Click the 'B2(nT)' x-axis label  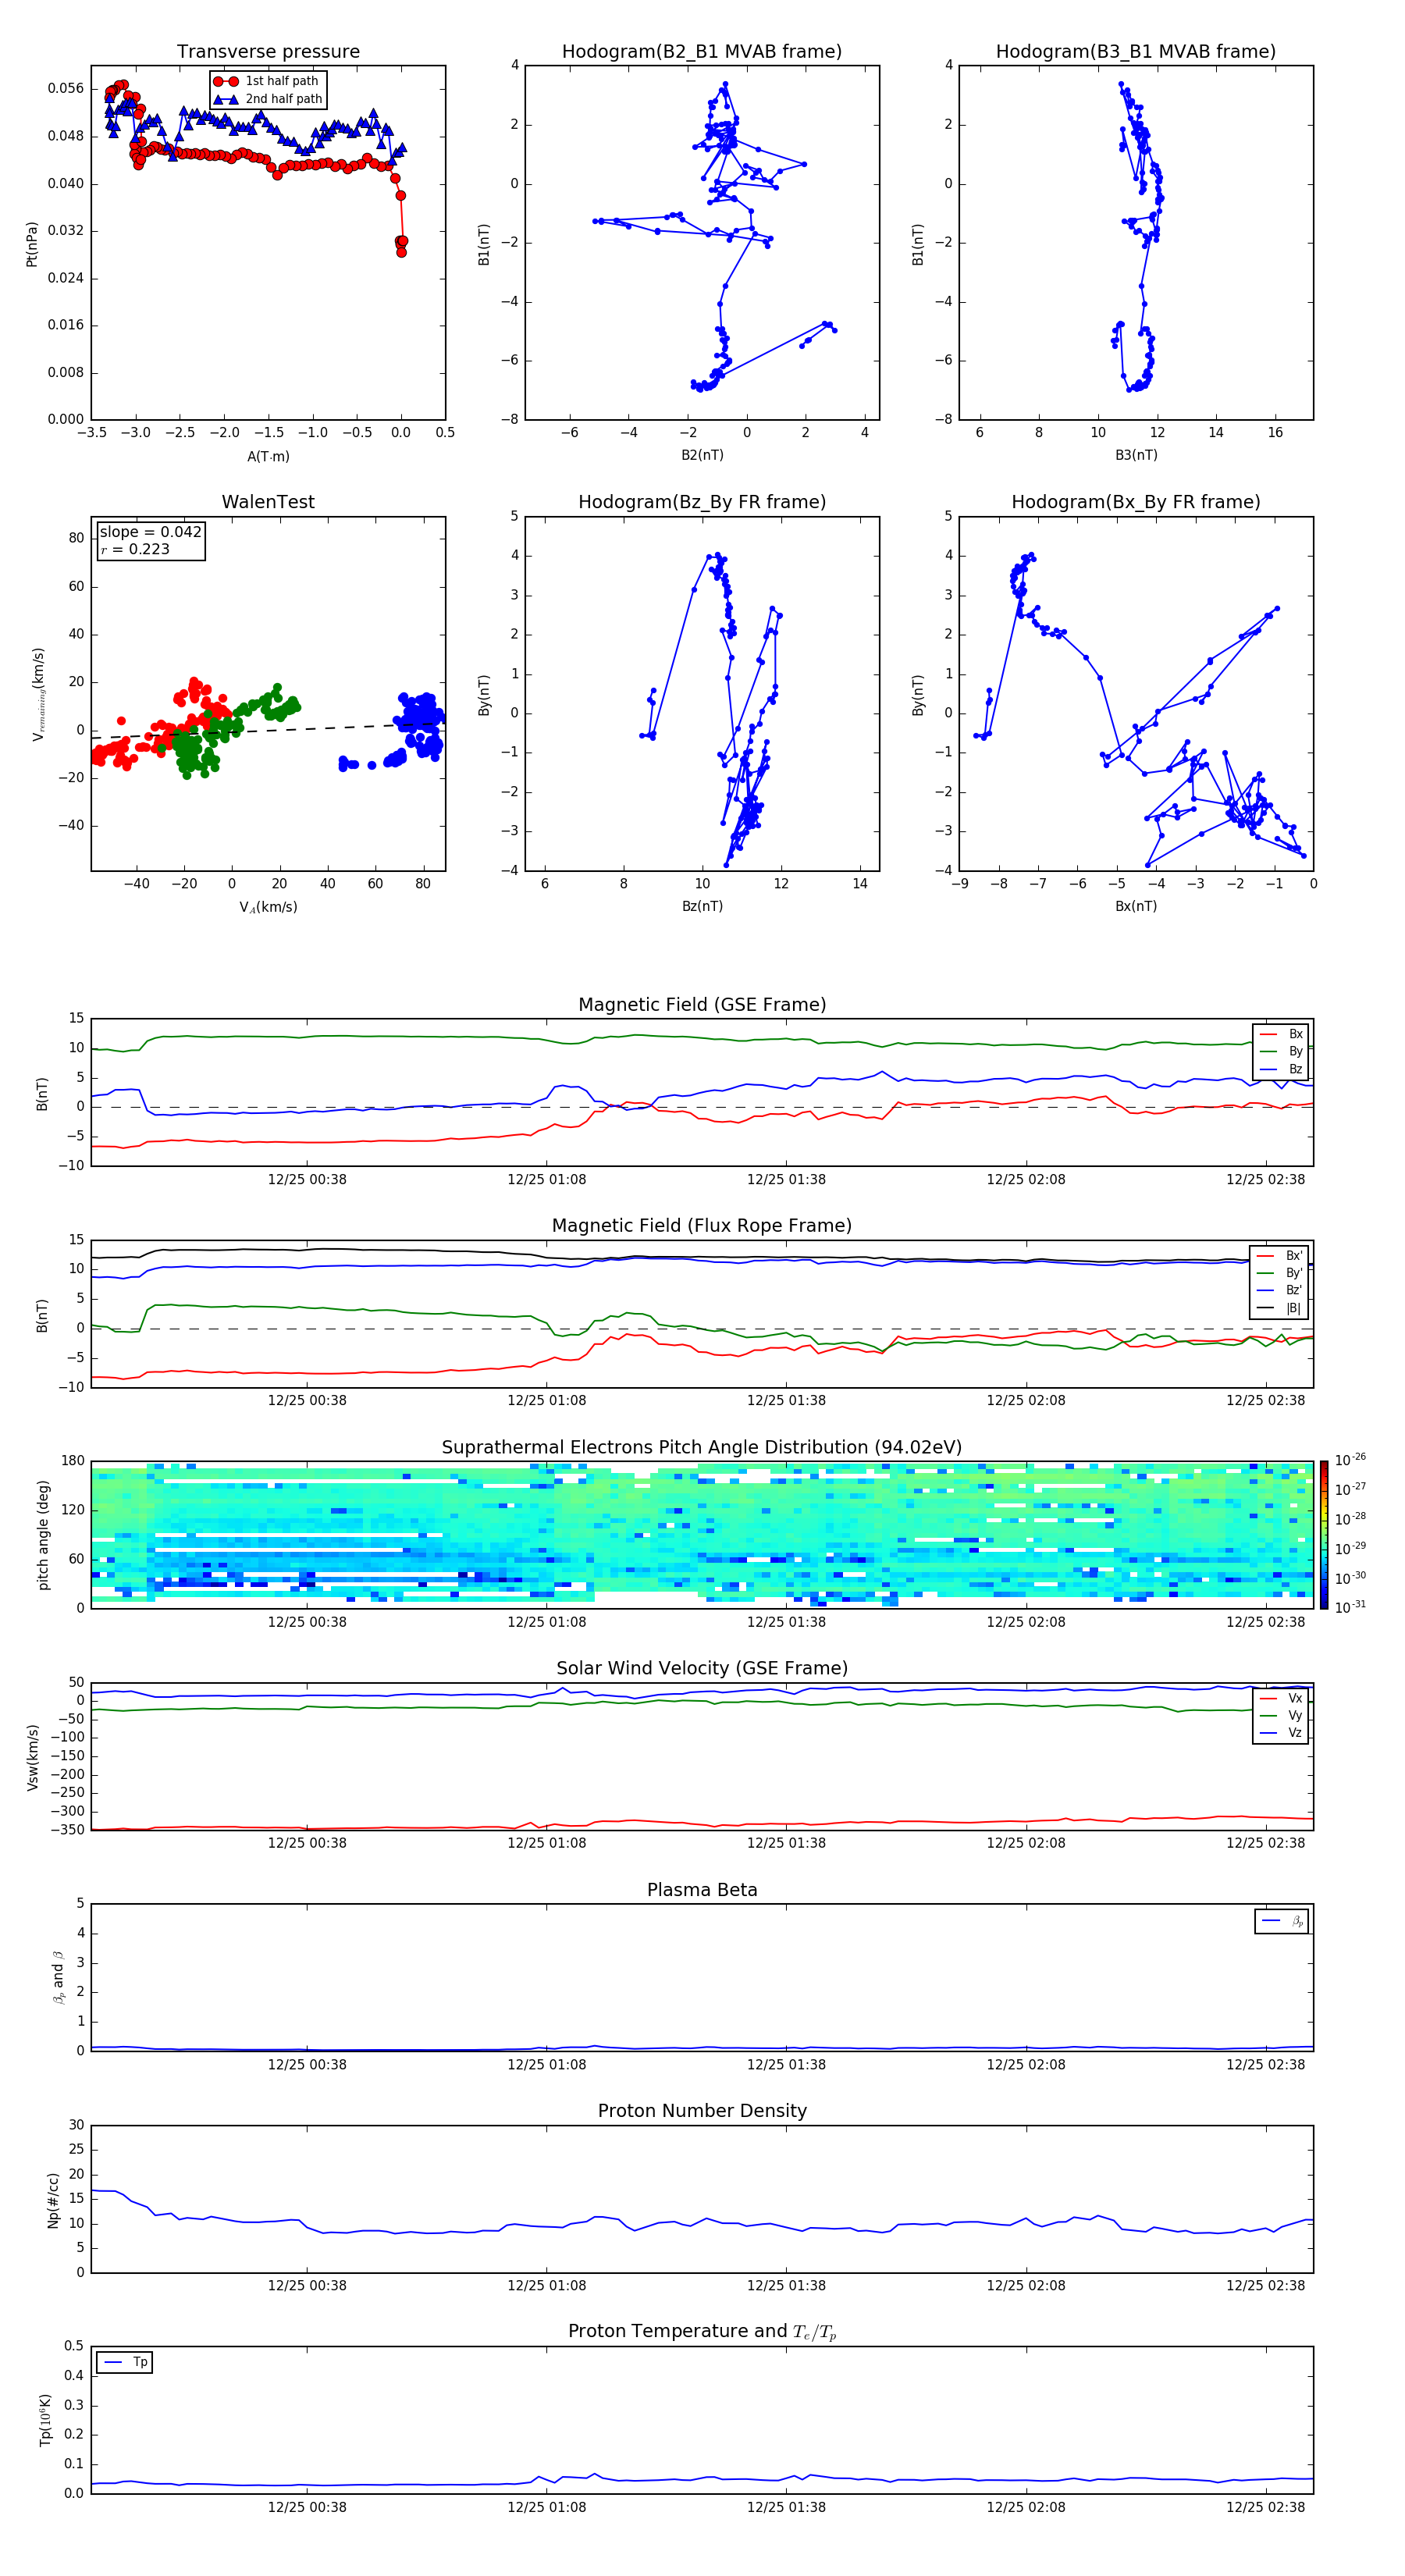click(x=702, y=455)
